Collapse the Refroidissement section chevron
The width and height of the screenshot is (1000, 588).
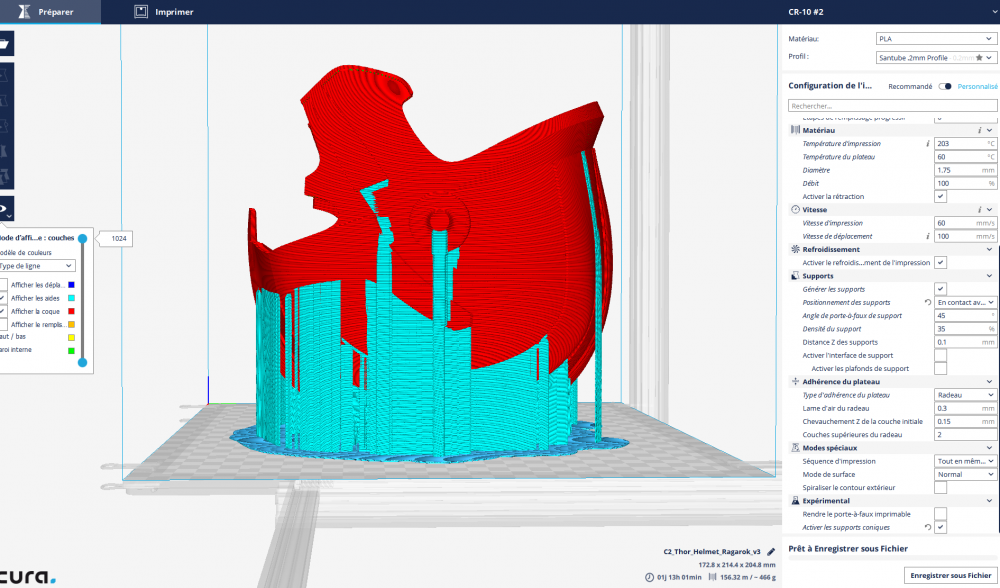tap(989, 249)
